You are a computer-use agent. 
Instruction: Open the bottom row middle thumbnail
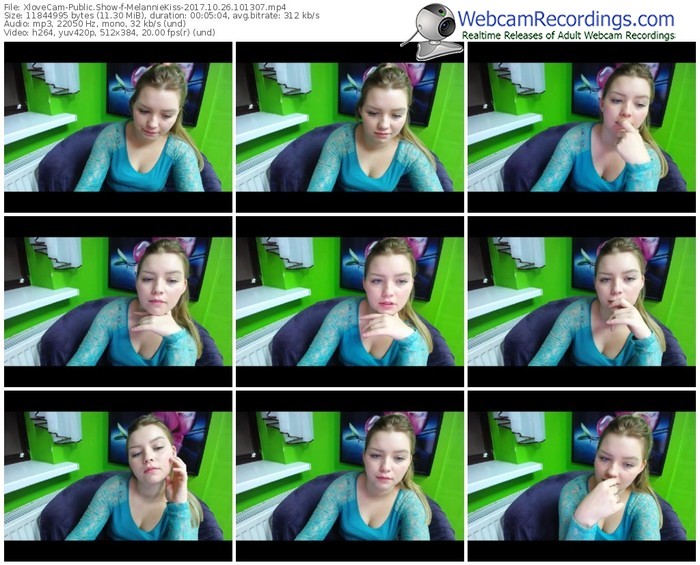point(349,476)
